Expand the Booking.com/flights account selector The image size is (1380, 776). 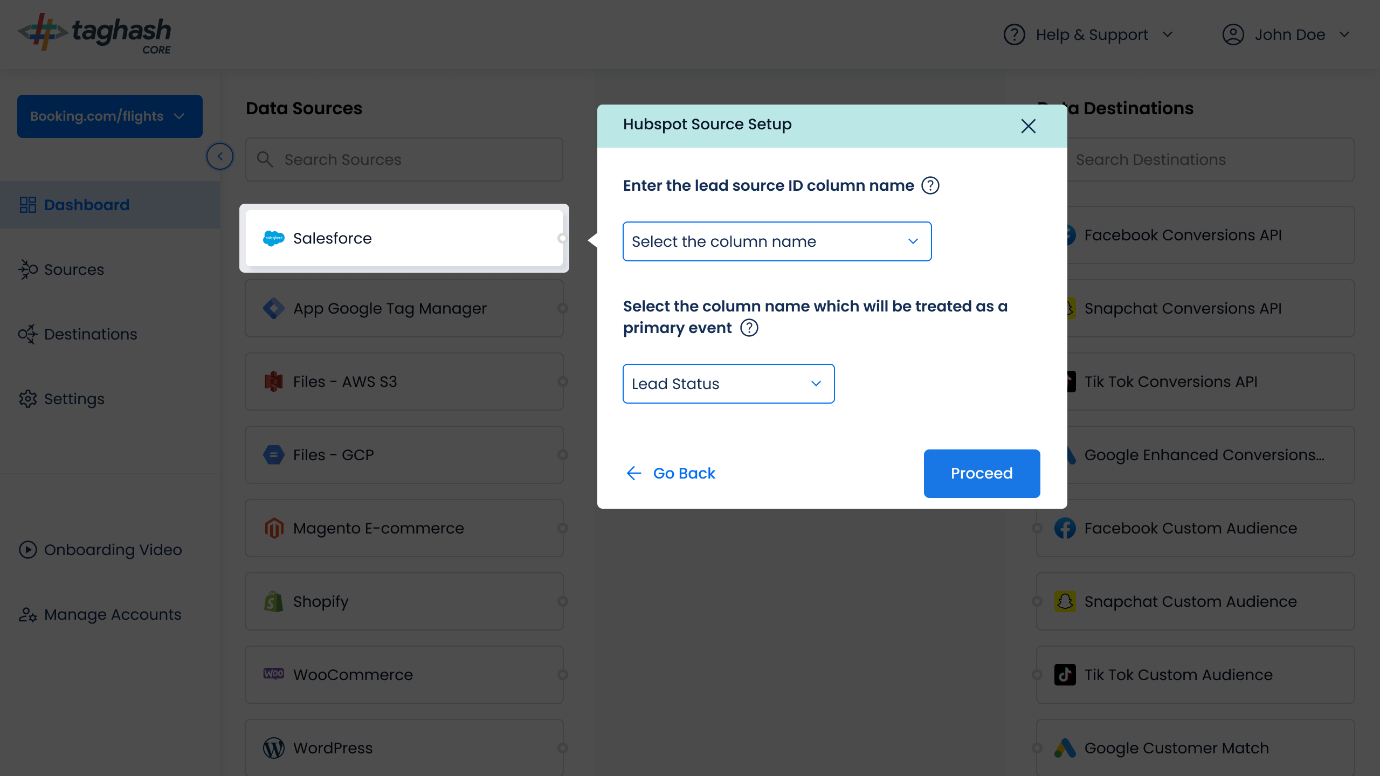click(110, 116)
